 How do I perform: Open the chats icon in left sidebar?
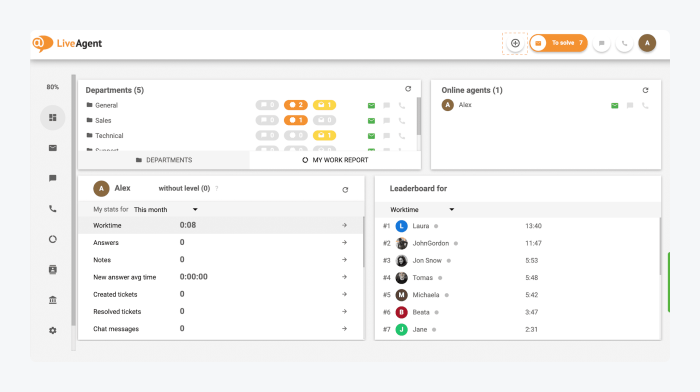point(53,178)
